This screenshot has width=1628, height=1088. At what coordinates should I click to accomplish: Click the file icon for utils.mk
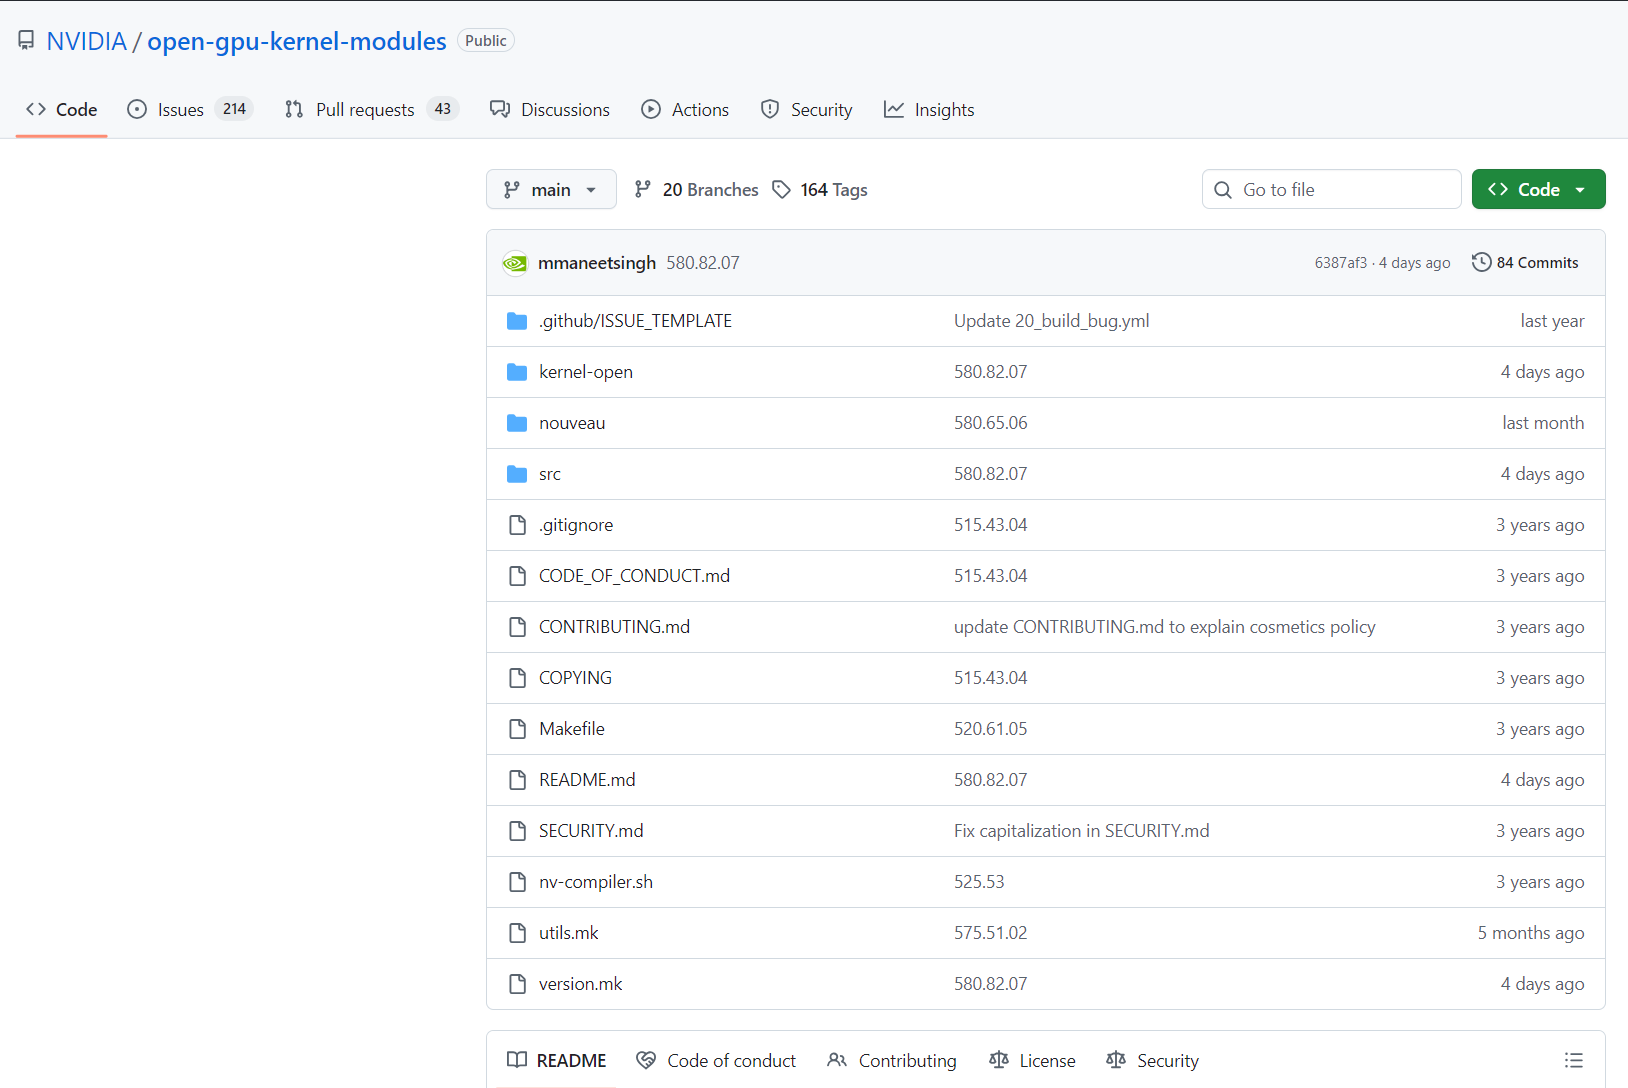tap(517, 933)
